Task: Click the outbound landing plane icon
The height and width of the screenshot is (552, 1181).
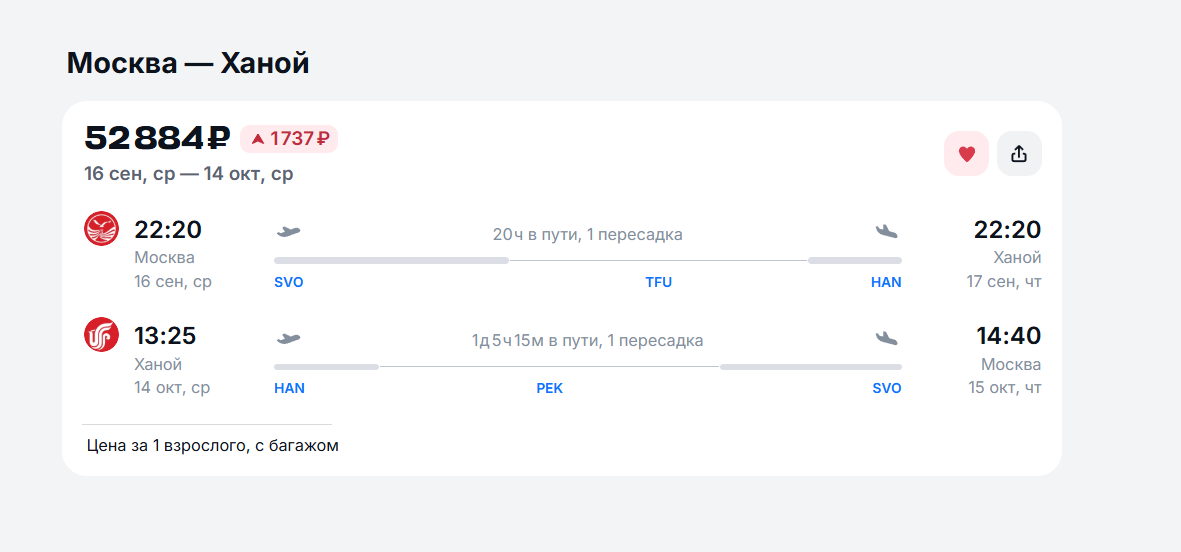Action: (887, 231)
